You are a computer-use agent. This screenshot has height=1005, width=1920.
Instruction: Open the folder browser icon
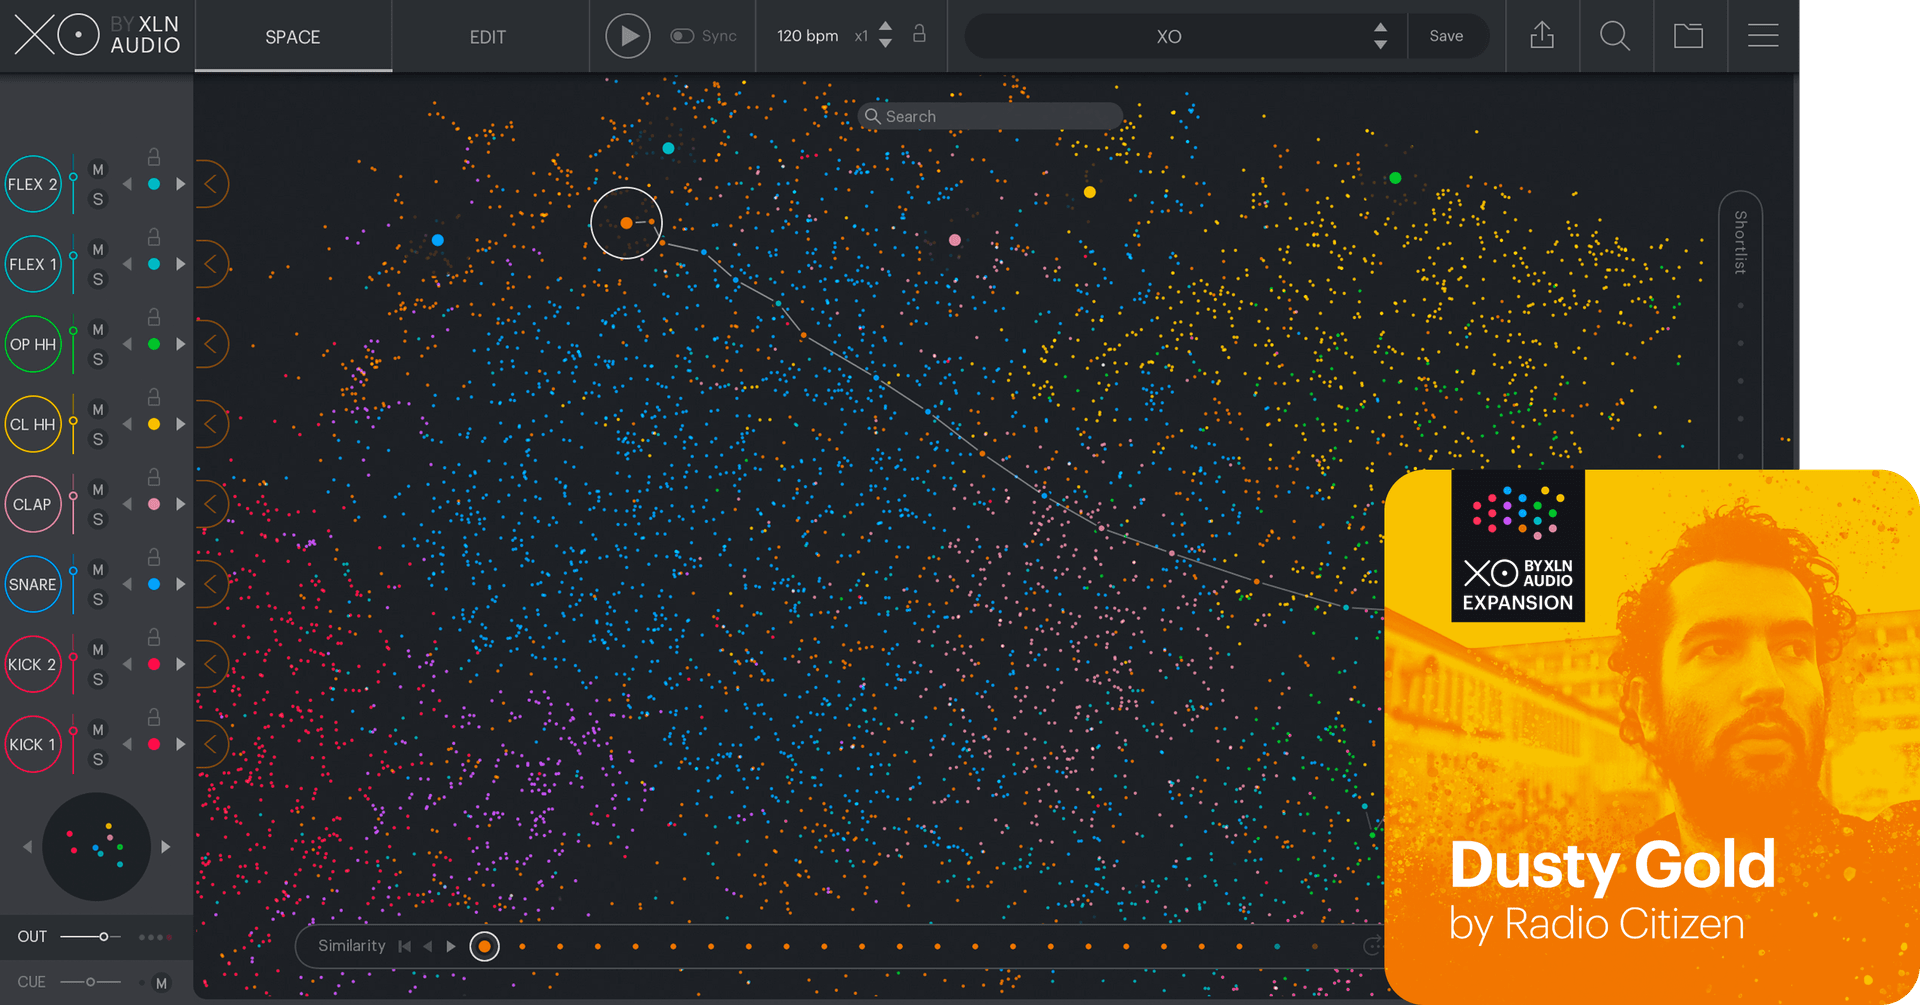(1689, 36)
